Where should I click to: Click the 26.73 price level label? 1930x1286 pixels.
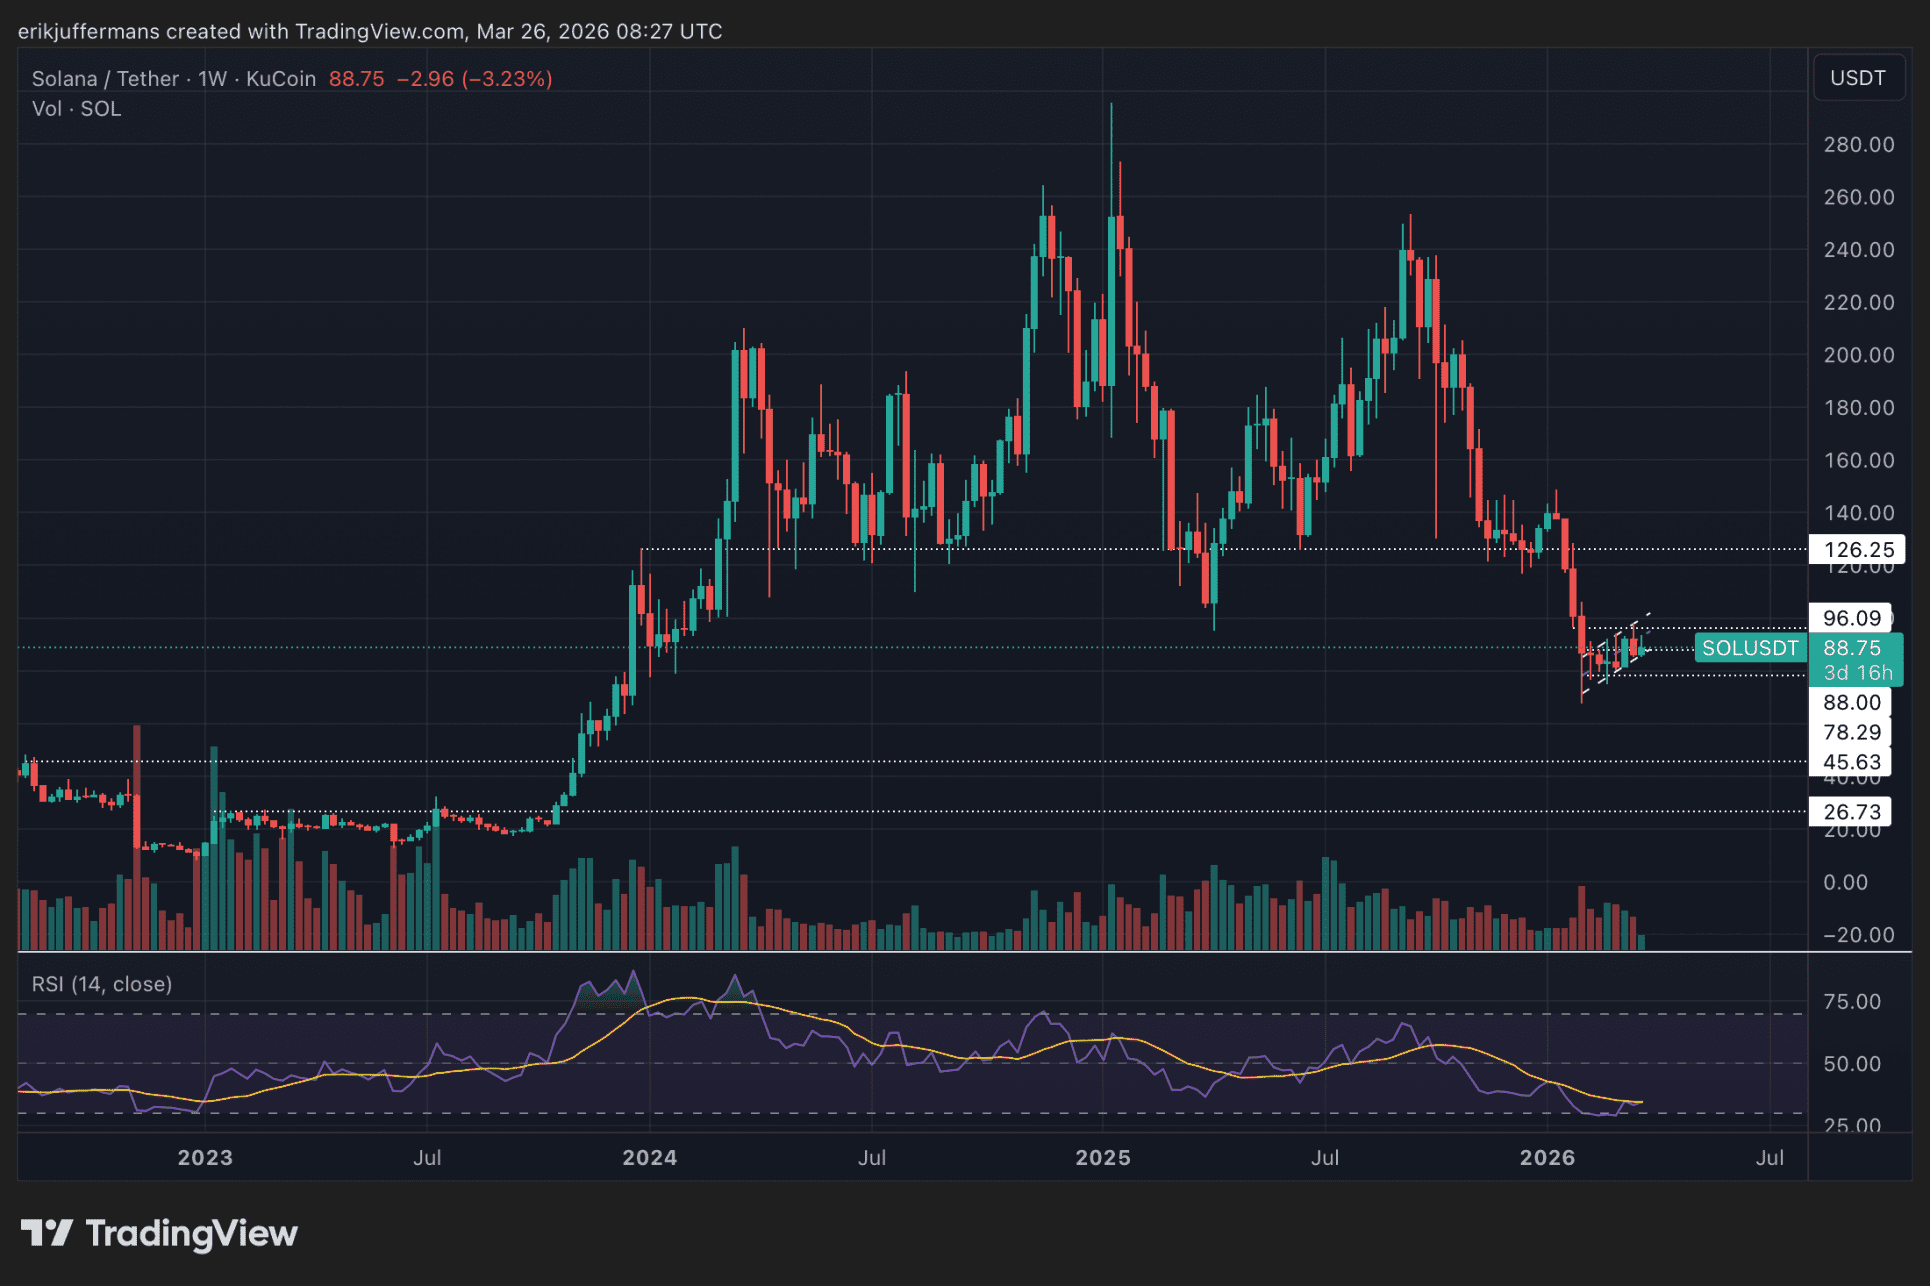tap(1851, 812)
